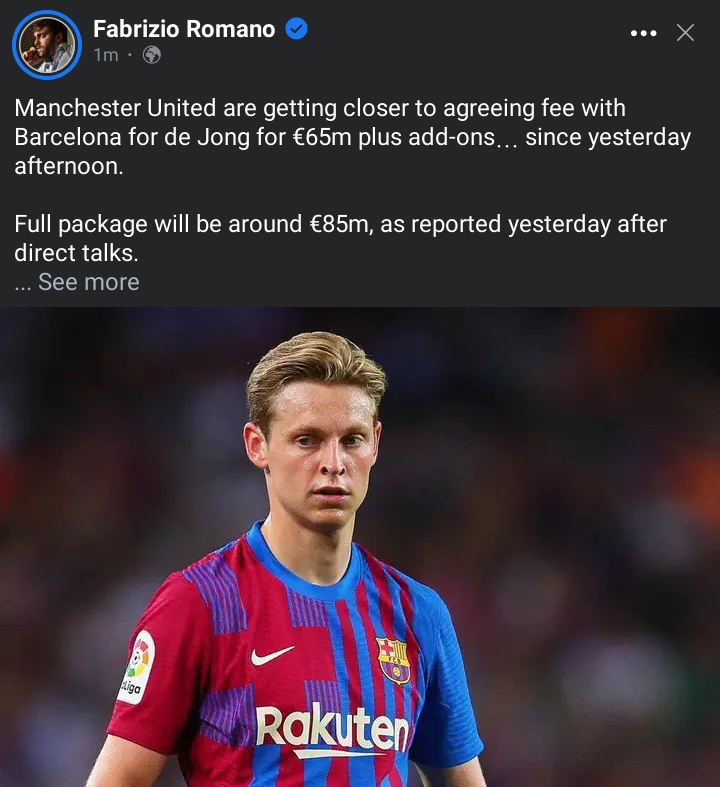Click the Full package €85m paragraph
Image resolution: width=720 pixels, height=787 pixels.
(x=340, y=238)
